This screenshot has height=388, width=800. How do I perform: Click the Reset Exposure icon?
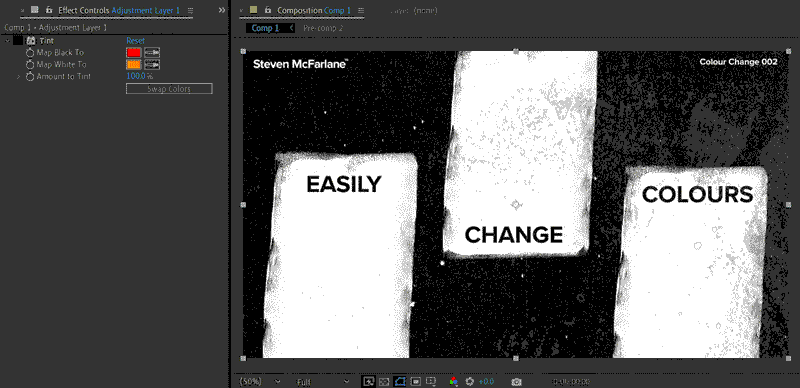pos(470,381)
